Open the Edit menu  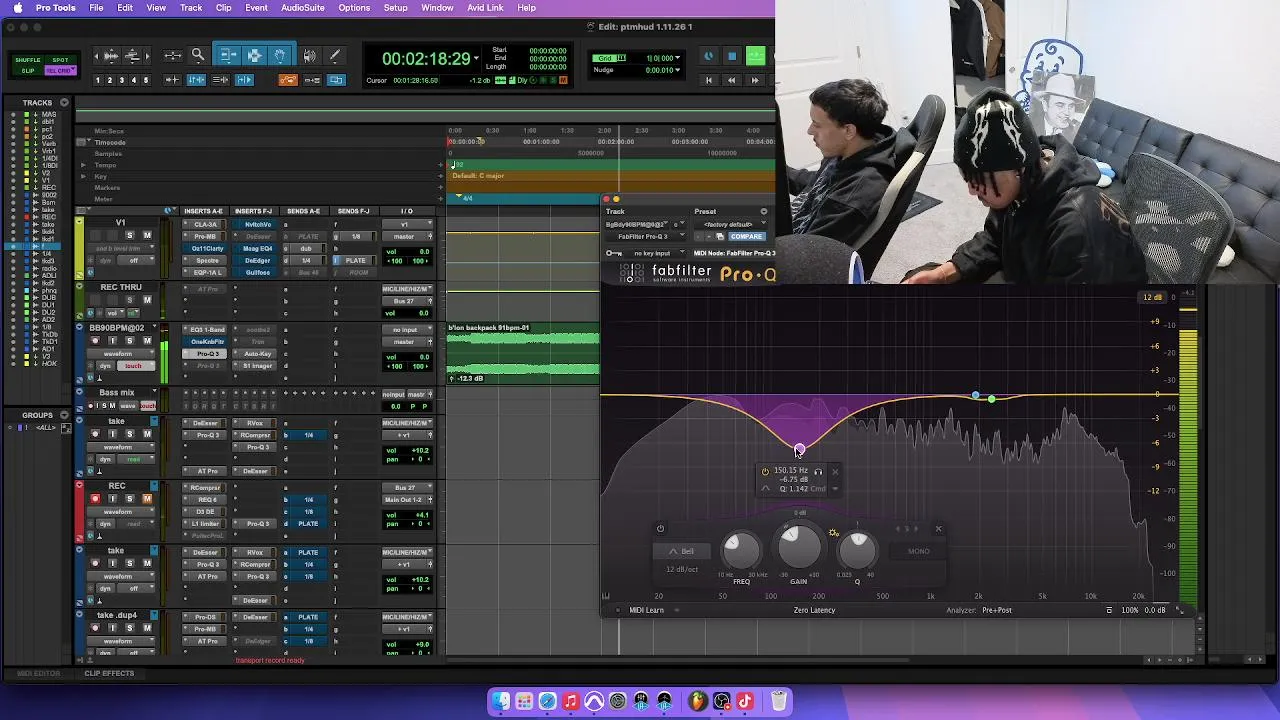click(x=125, y=8)
